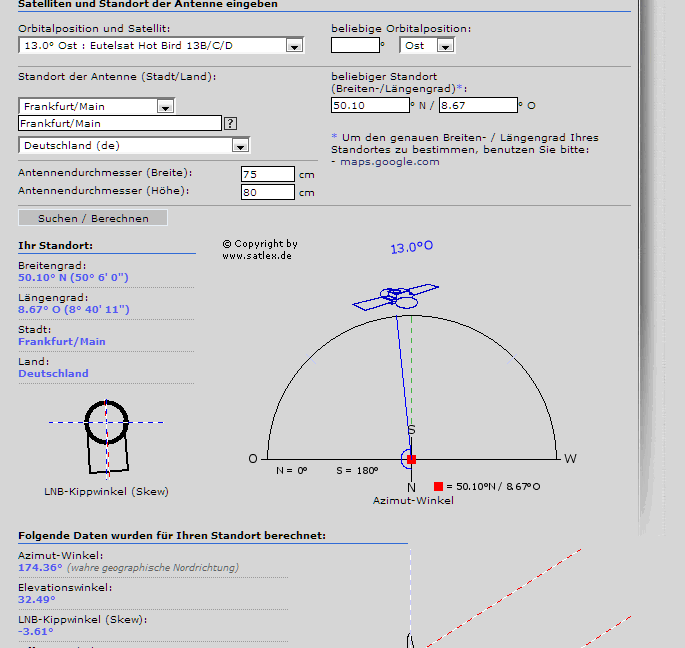The height and width of the screenshot is (648, 685).
Task: Click the longitude field showing 8.67
Action: [478, 105]
